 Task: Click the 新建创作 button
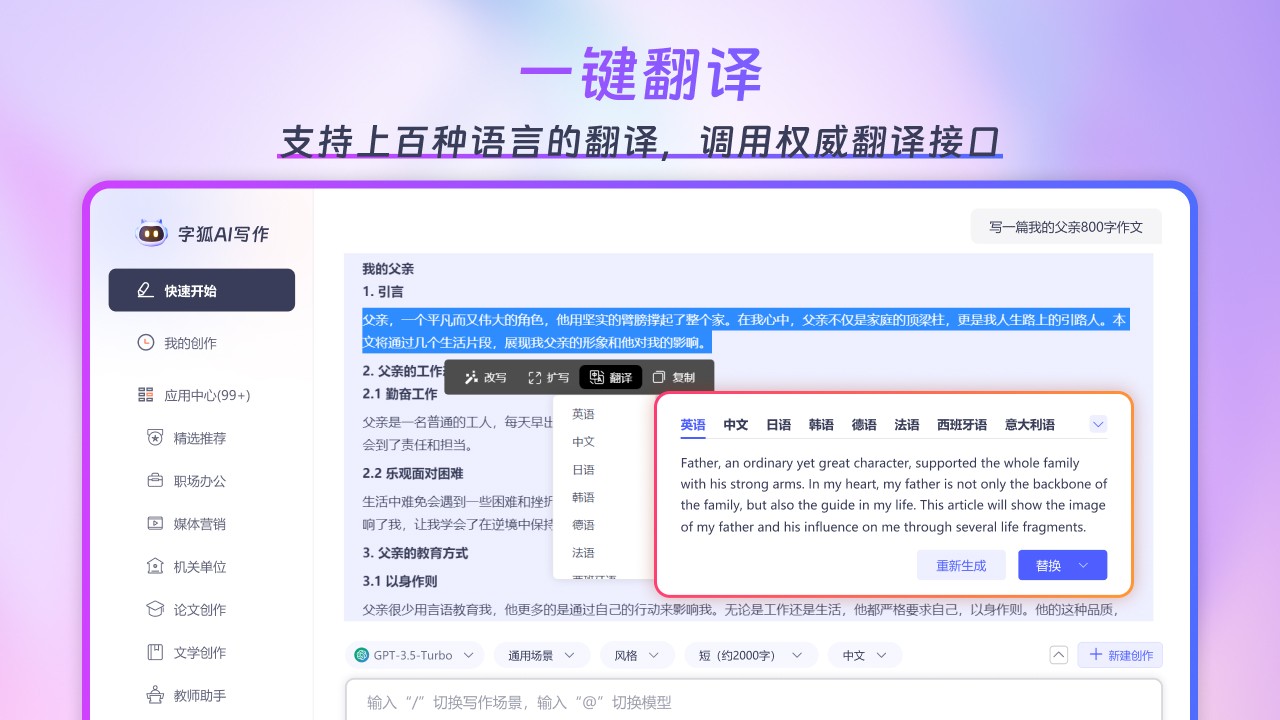coord(1120,655)
